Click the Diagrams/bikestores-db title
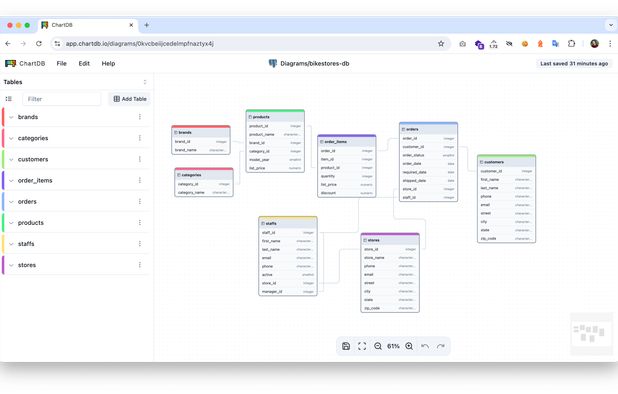Viewport: 618px width, 394px height. [x=315, y=63]
